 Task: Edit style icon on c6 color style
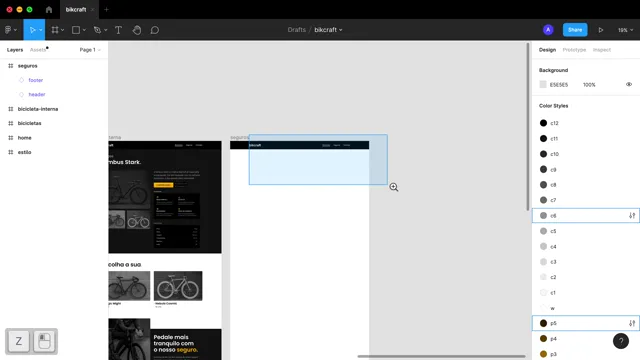tap(632, 216)
